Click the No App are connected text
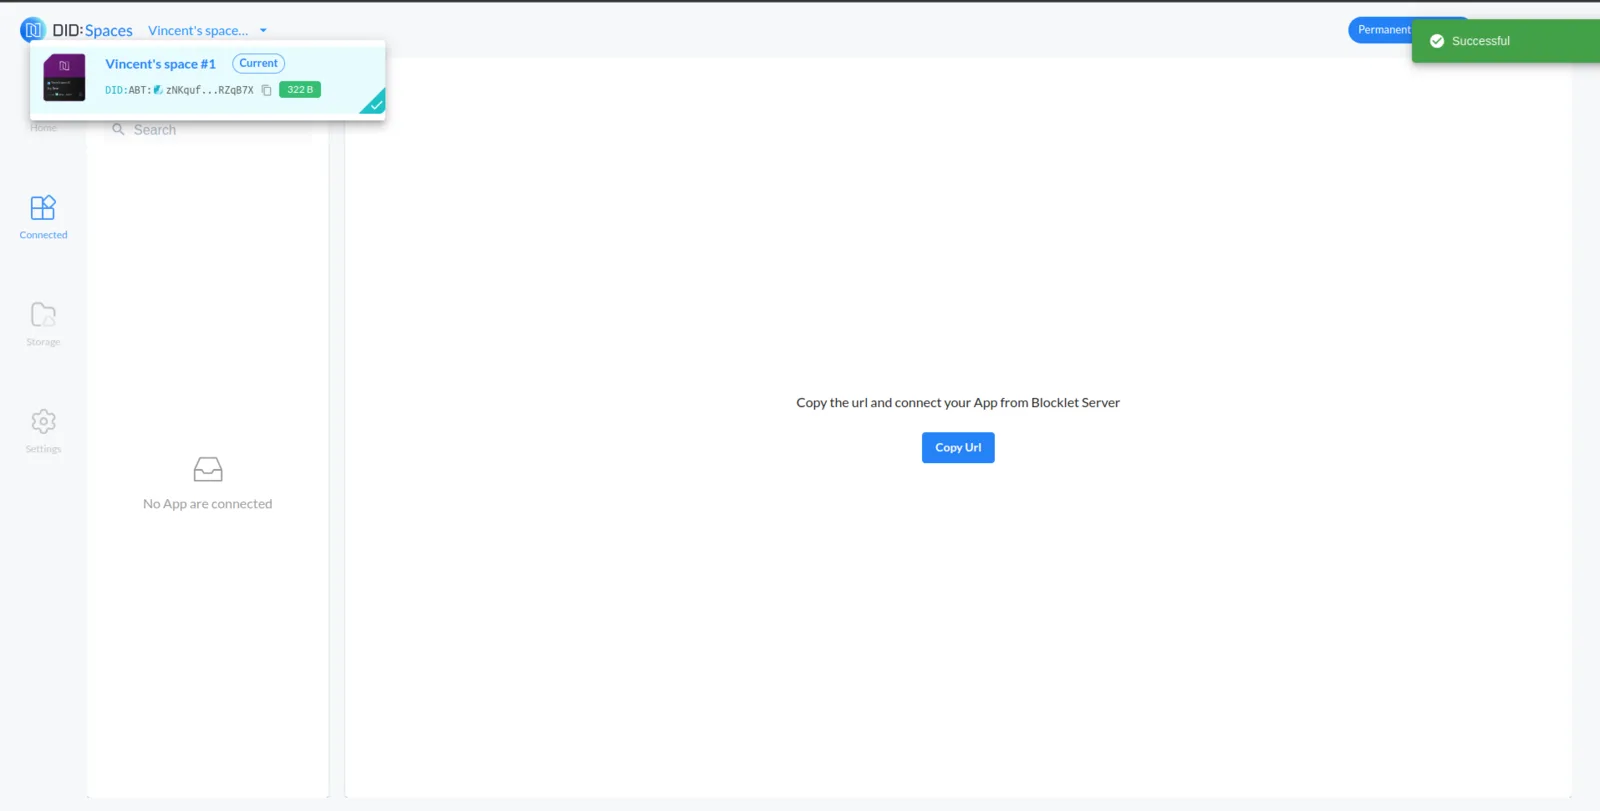 point(208,504)
